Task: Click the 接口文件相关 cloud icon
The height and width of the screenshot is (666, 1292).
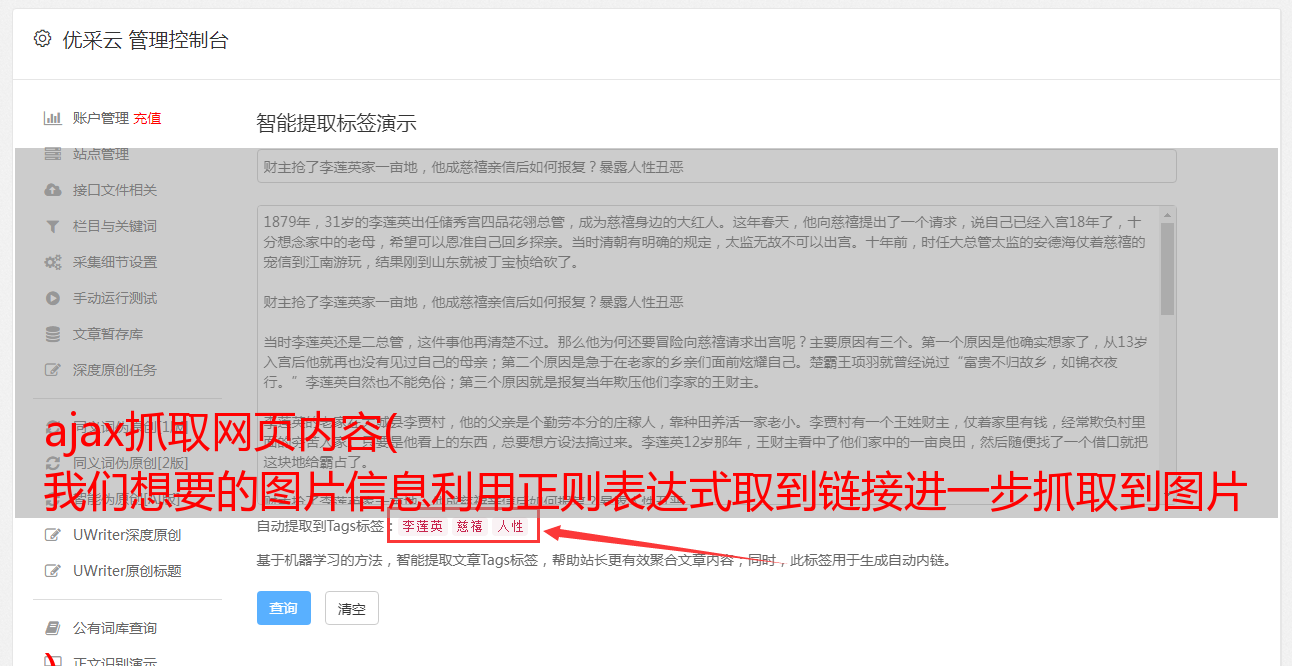Action: (53, 190)
